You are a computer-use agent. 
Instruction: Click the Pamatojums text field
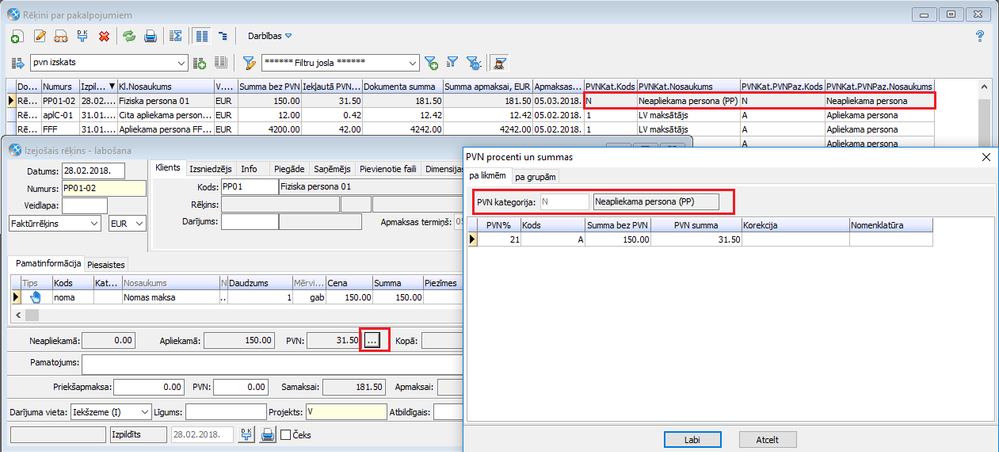(x=271, y=364)
